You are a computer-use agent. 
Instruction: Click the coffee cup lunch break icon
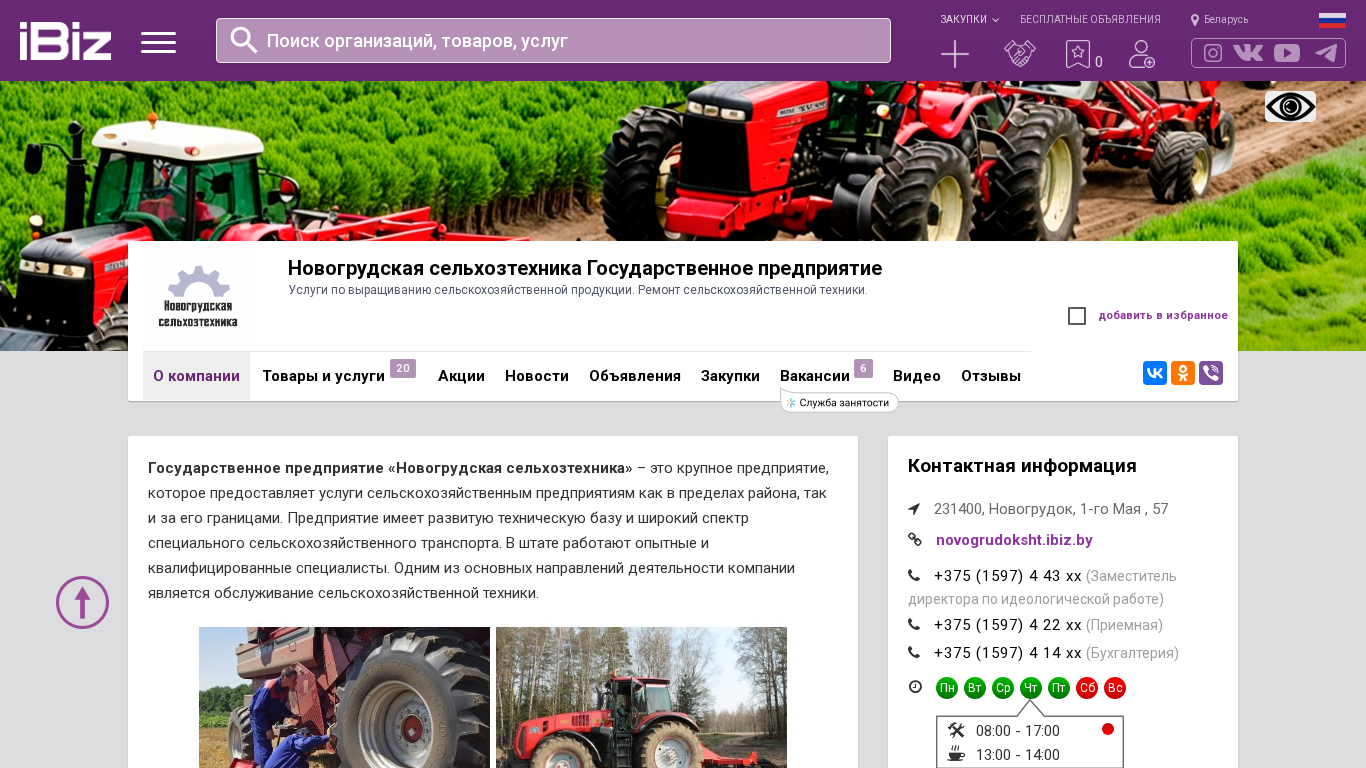click(956, 754)
